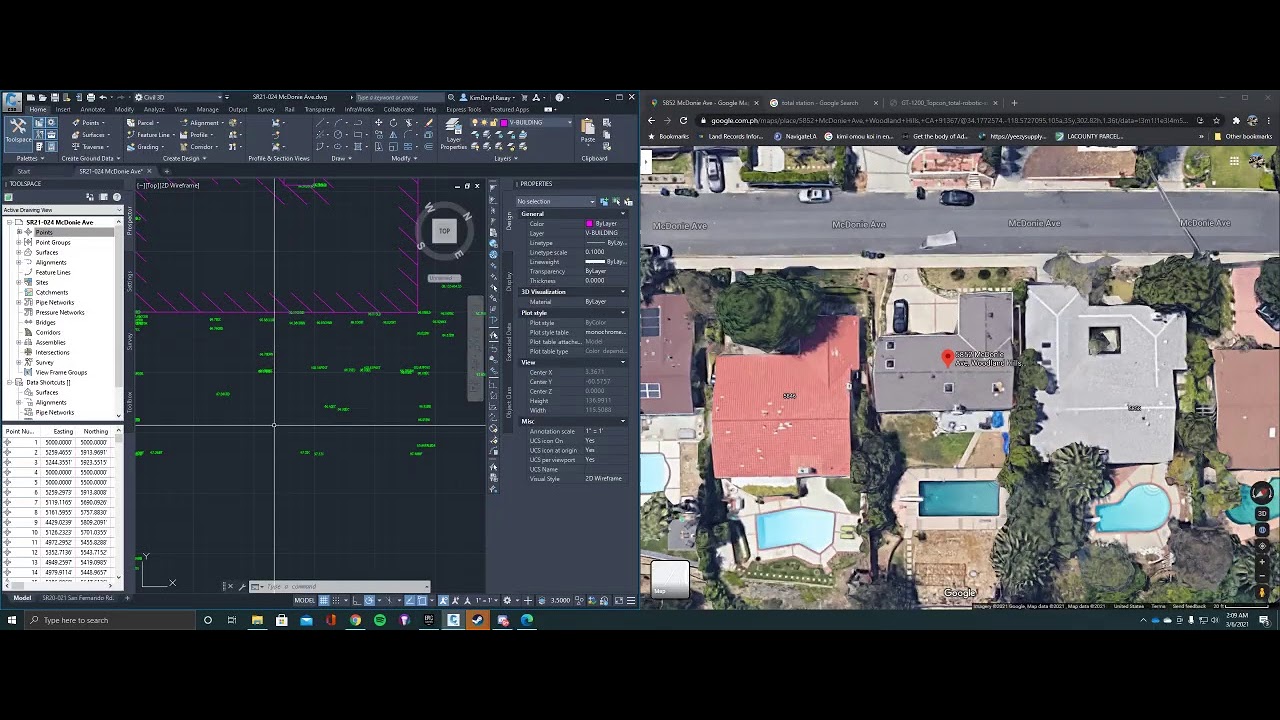Click the ViewCube TOP face
Screen dimensions: 1280x720
(444, 231)
